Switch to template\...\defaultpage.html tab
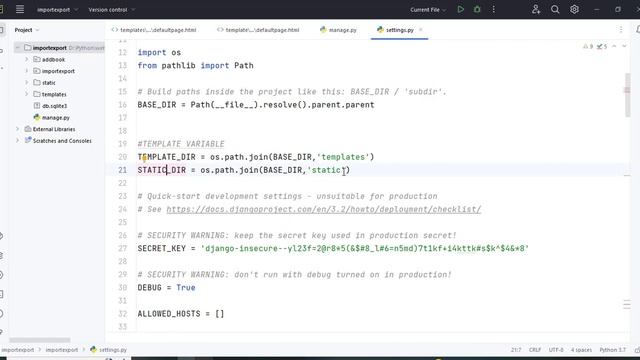Viewport: 640px width, 360px height. [x=258, y=30]
